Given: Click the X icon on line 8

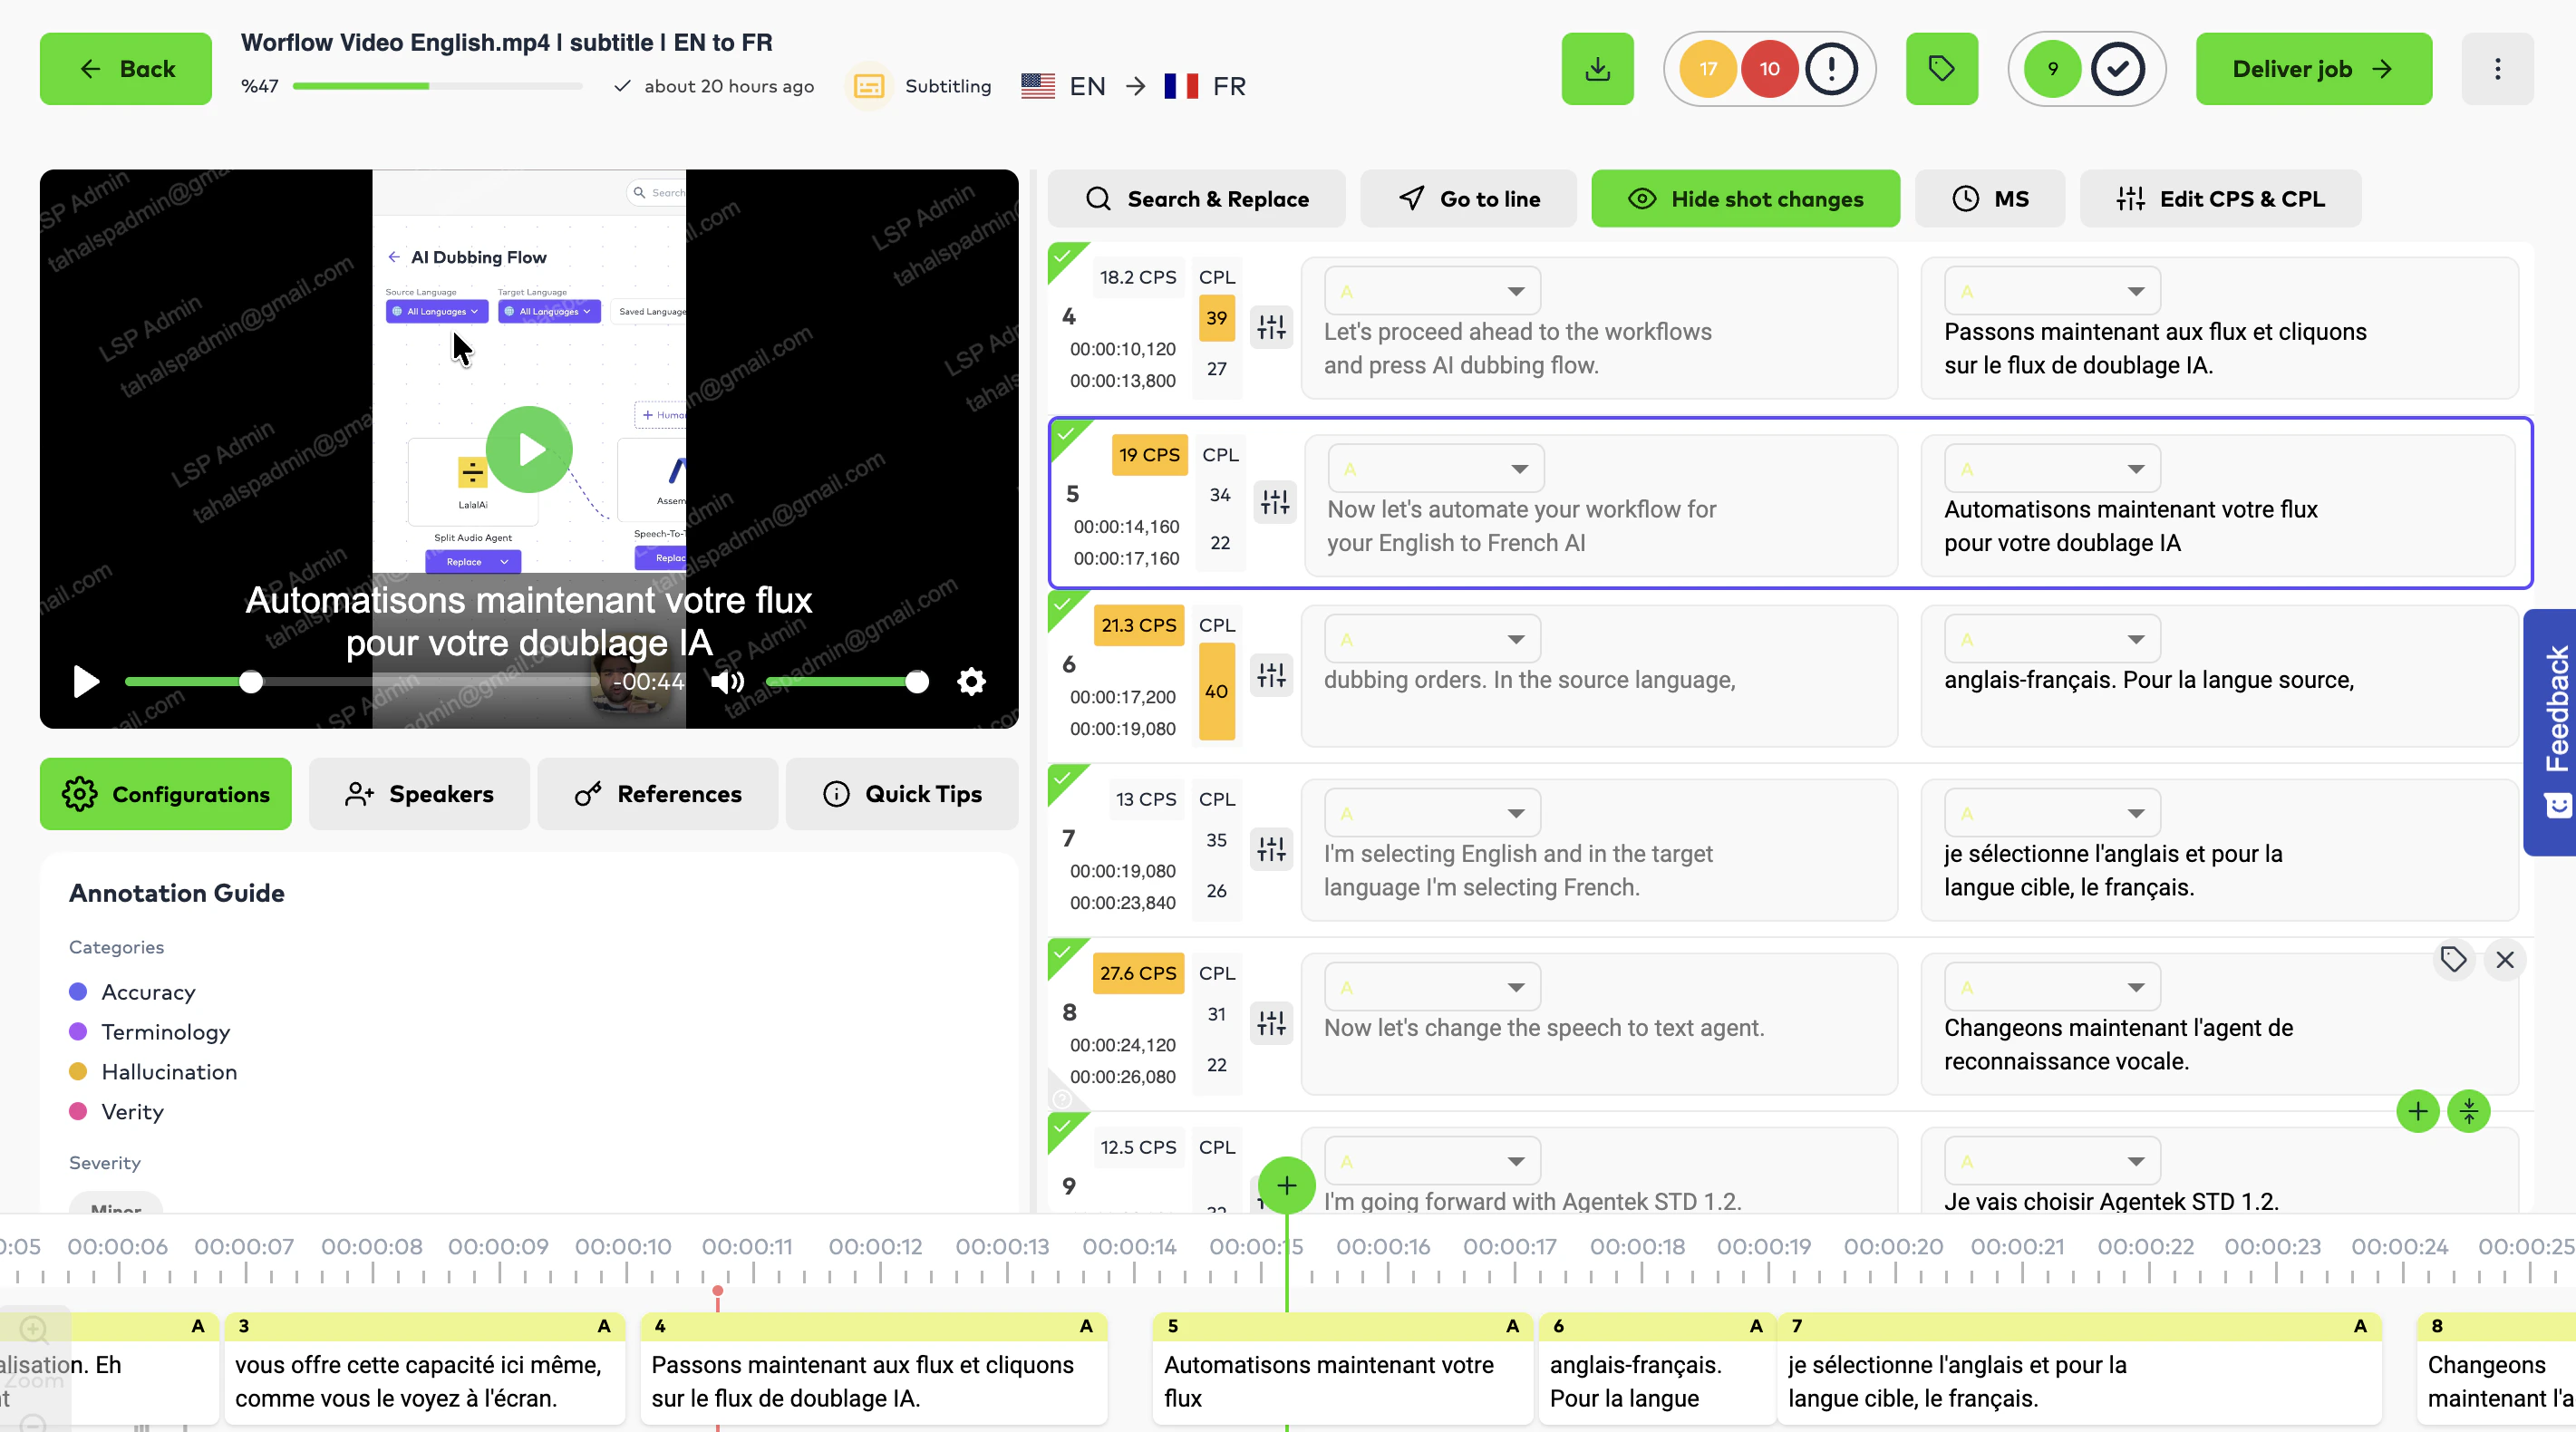Looking at the screenshot, I should 2504,960.
